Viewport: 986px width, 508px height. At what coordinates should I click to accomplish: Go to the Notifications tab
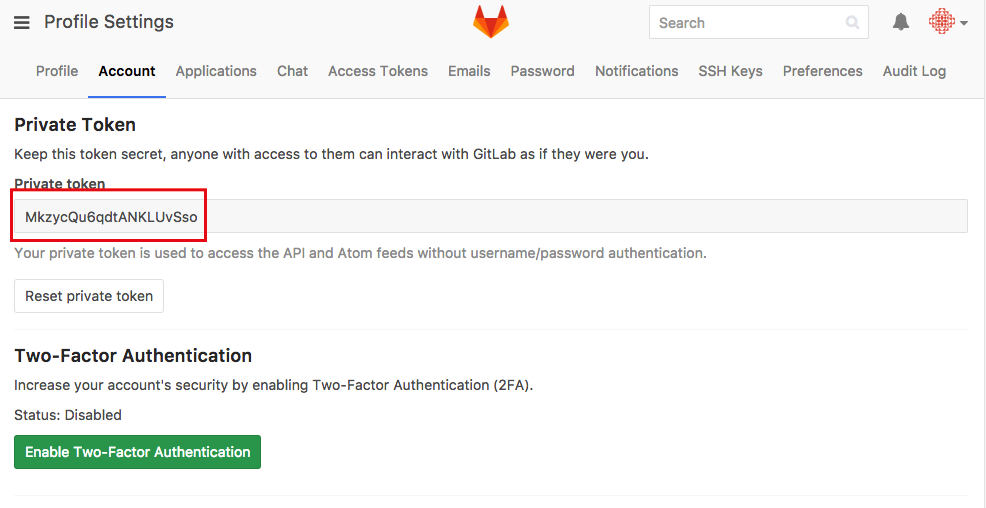[637, 71]
